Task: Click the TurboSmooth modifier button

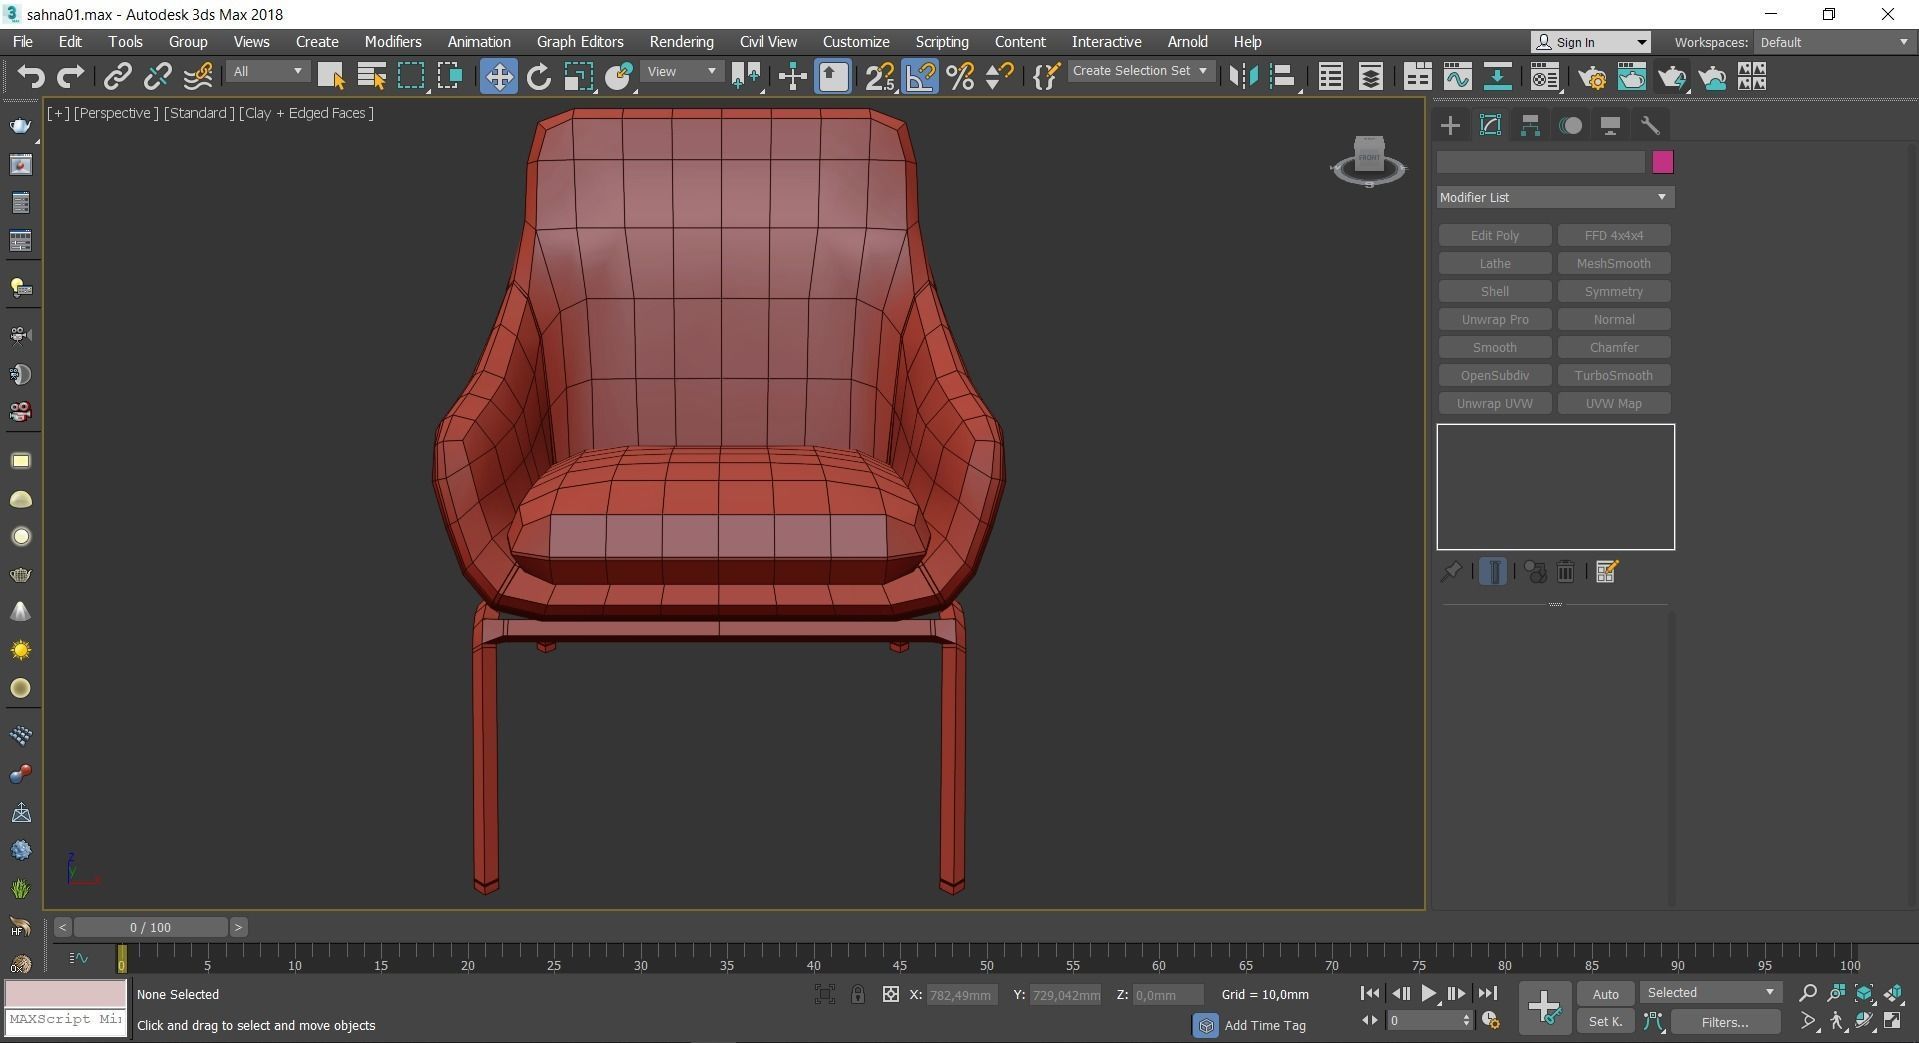Action: pos(1614,375)
